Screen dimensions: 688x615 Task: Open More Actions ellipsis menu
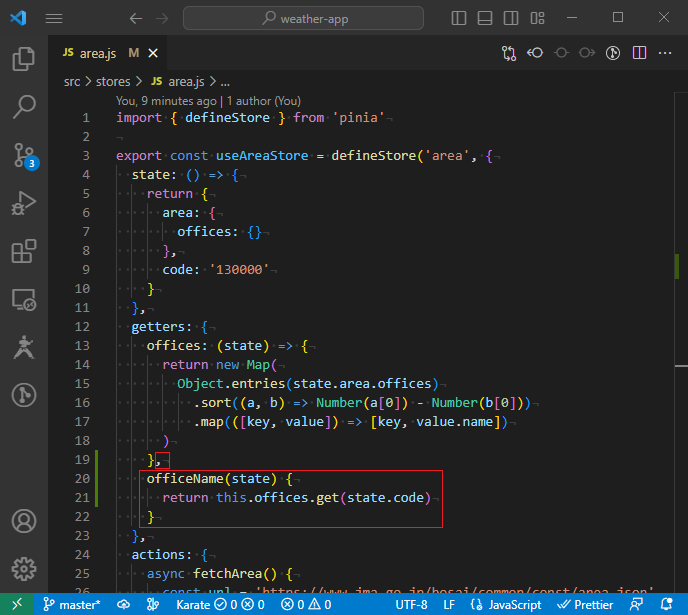(665, 54)
